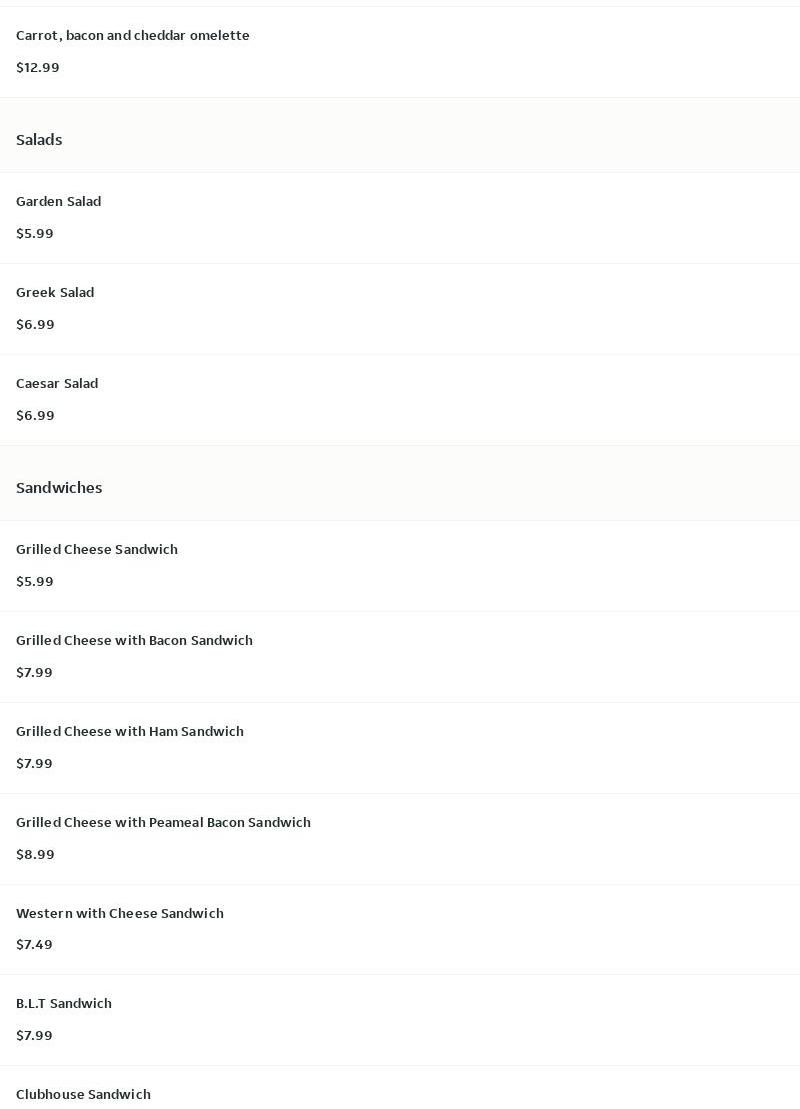Click the $12.99 omelette price
Image resolution: width=800 pixels, height=1109 pixels.
[37, 68]
